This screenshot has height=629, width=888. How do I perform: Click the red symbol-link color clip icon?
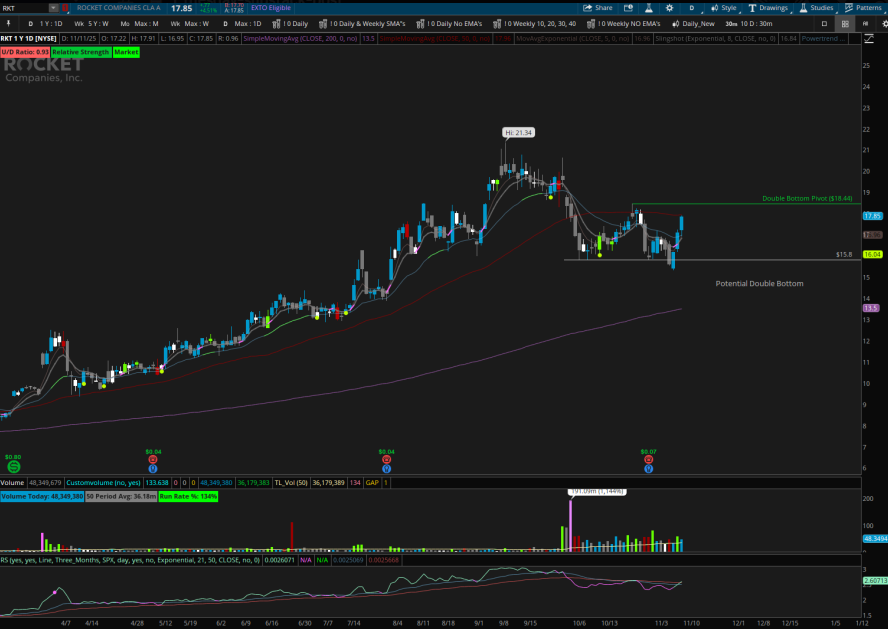[x=65, y=8]
